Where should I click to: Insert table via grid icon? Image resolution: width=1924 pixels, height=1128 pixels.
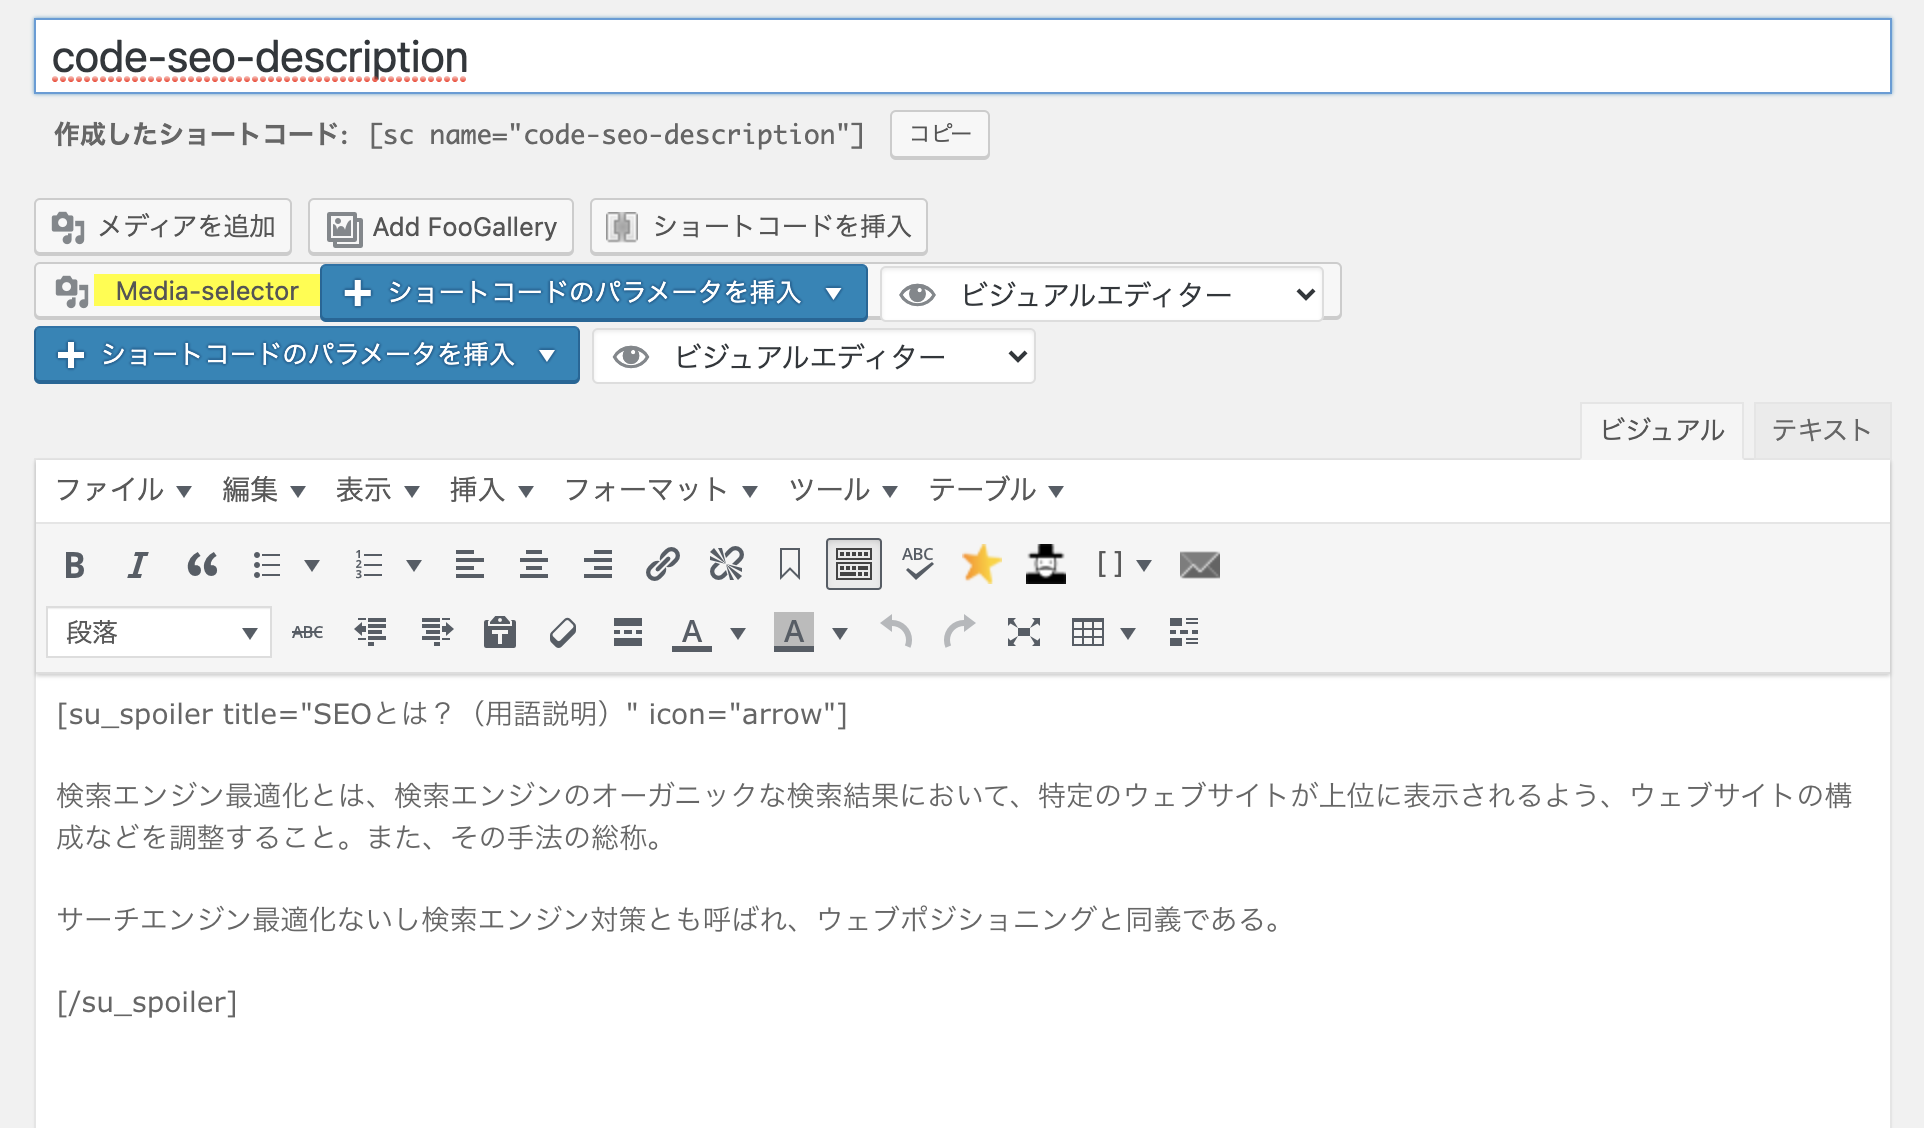click(1088, 632)
